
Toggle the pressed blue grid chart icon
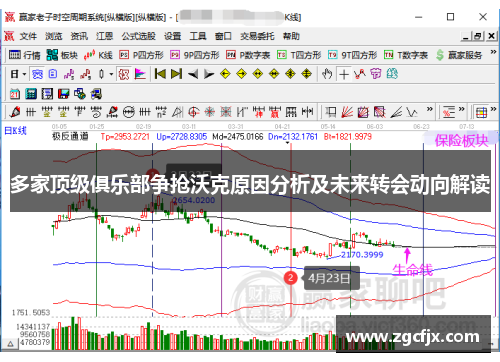coord(37,74)
